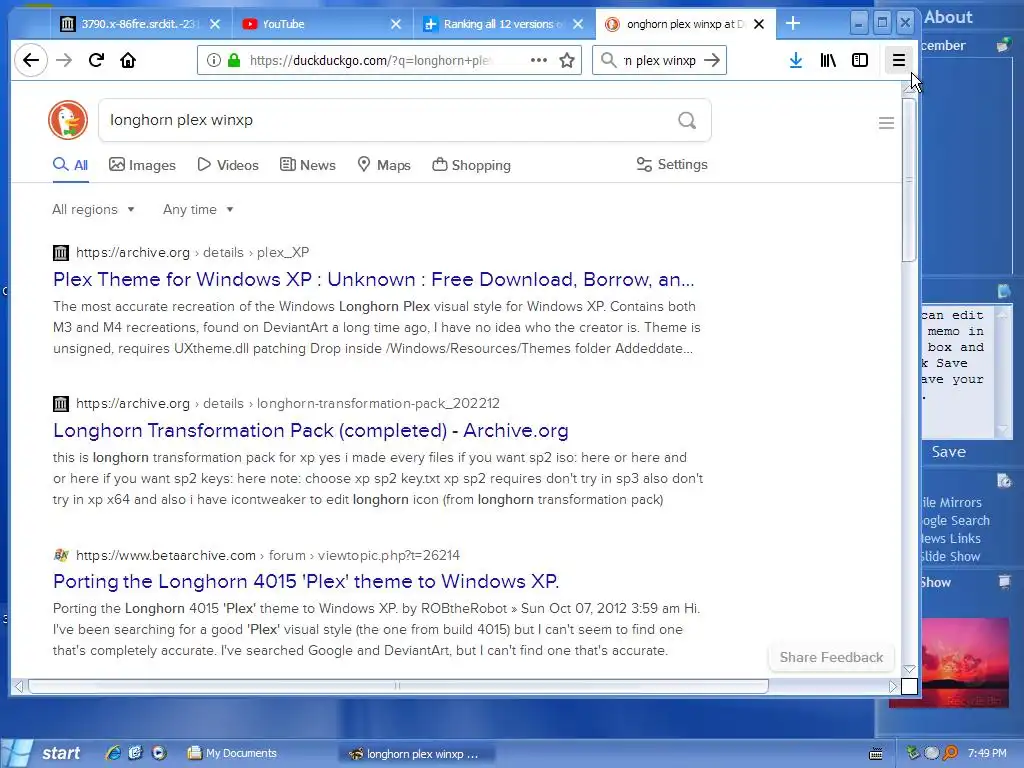1024x768 pixels.
Task: Click betaarchive.com forum URL
Action: pos(268,555)
